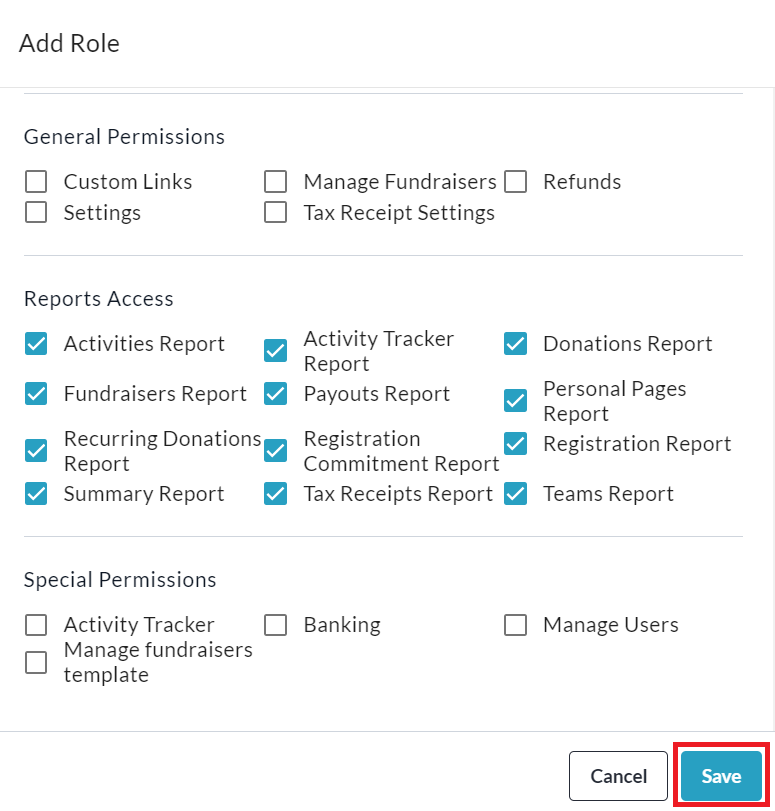Check the Manage Users permission
775x811 pixels.
pos(515,625)
